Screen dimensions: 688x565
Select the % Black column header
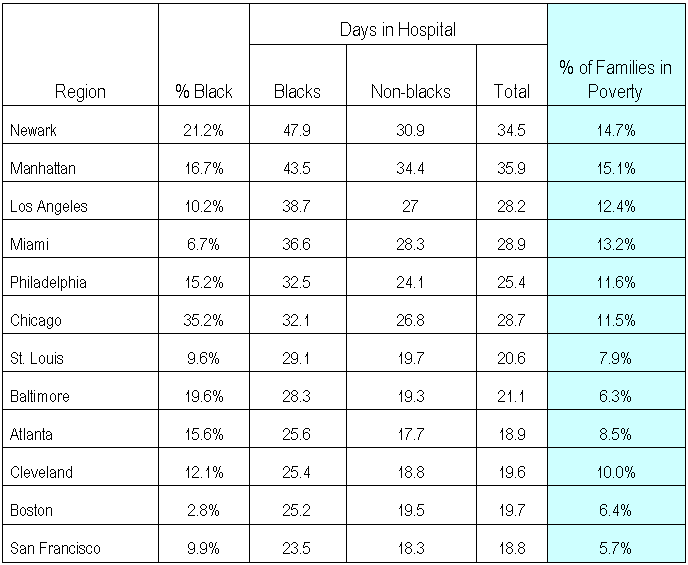point(203,91)
